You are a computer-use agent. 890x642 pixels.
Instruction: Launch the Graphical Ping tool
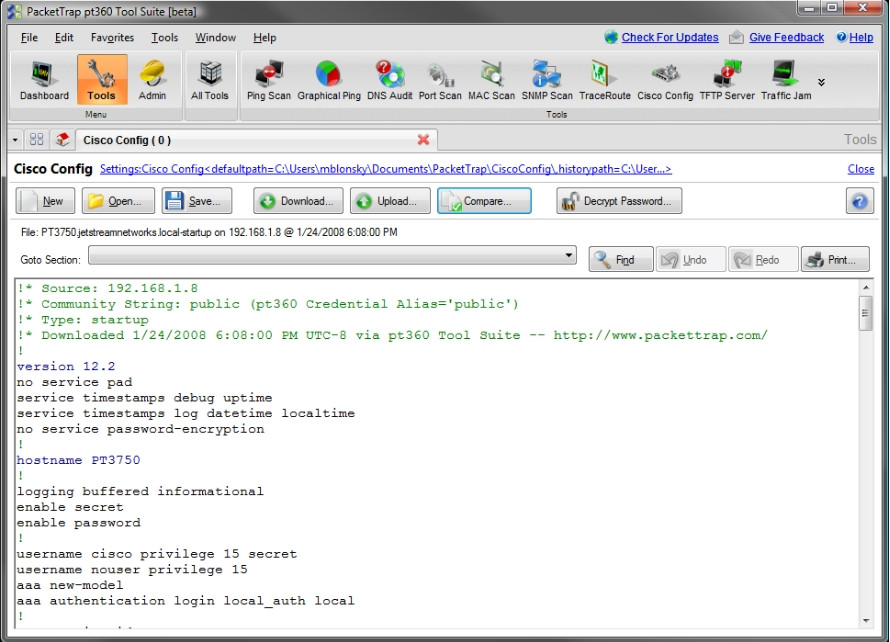329,80
